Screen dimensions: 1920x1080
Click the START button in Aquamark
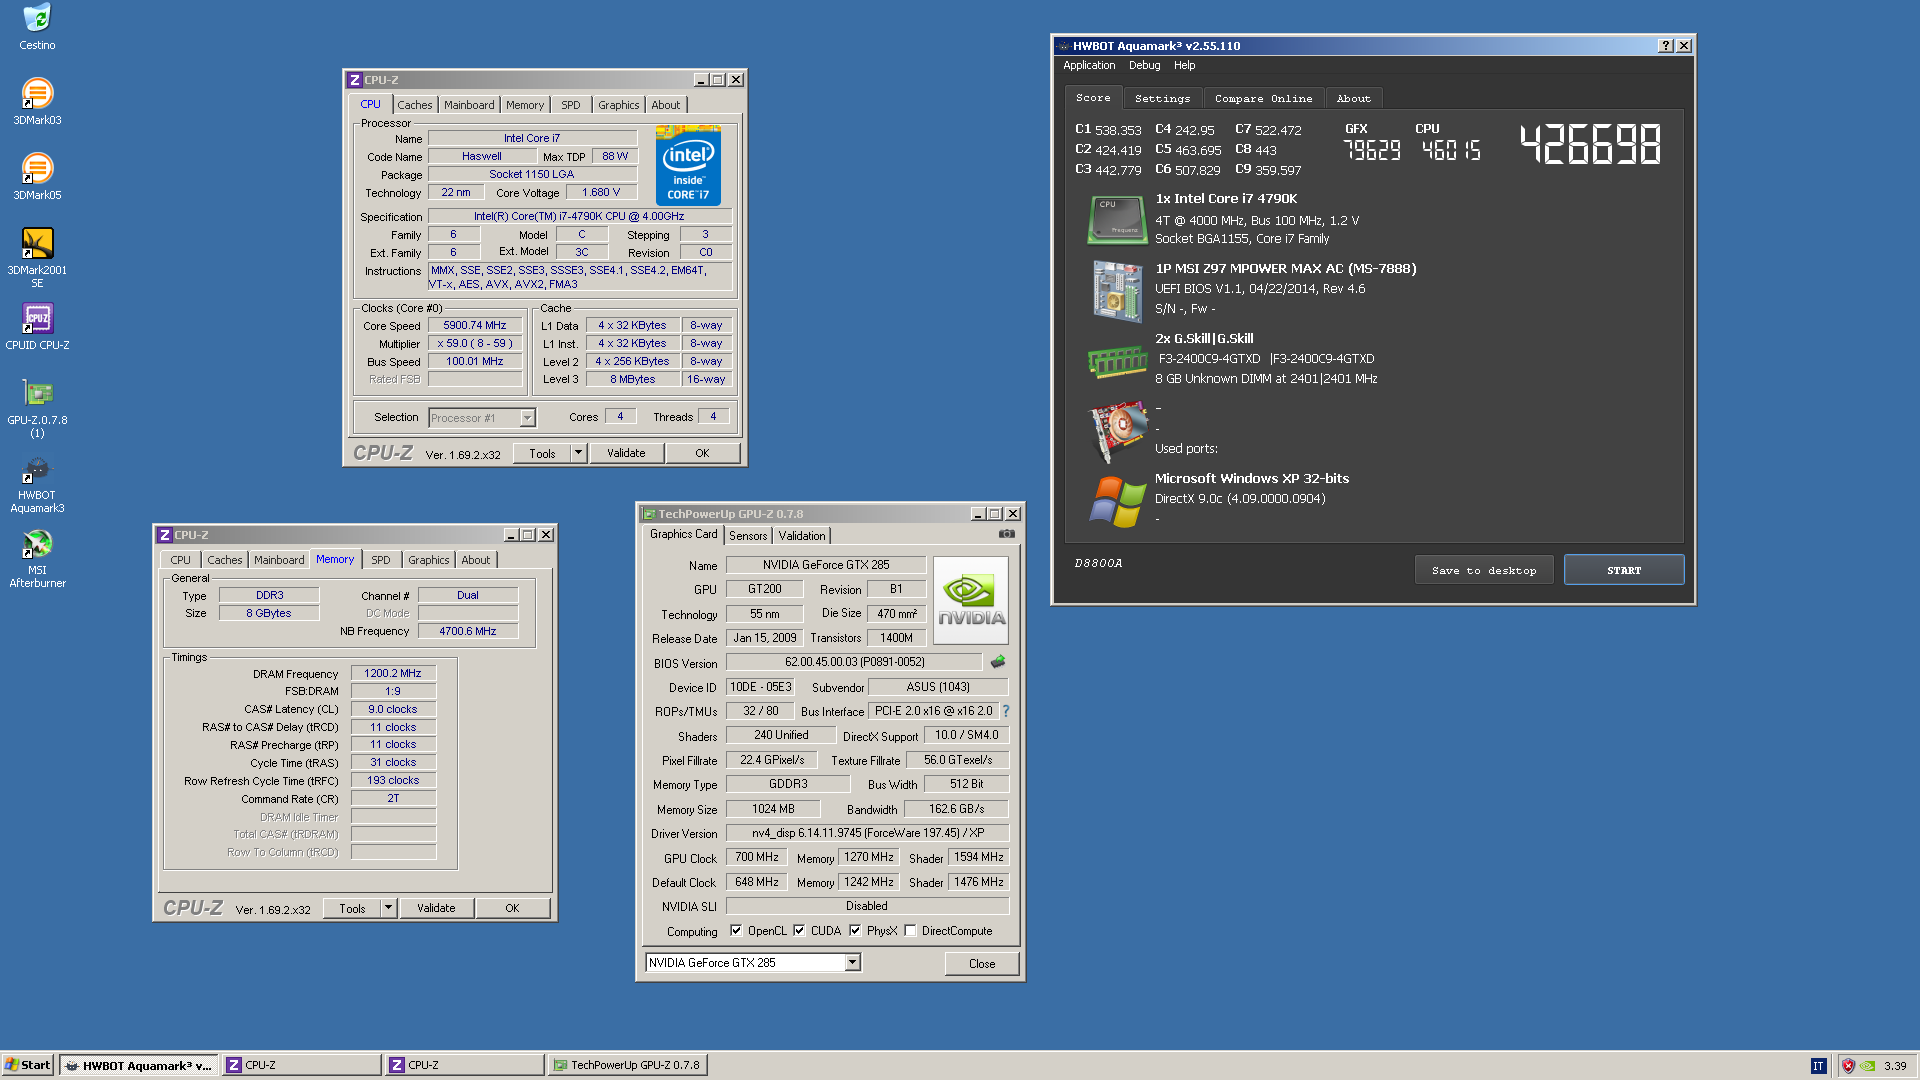tap(1624, 570)
